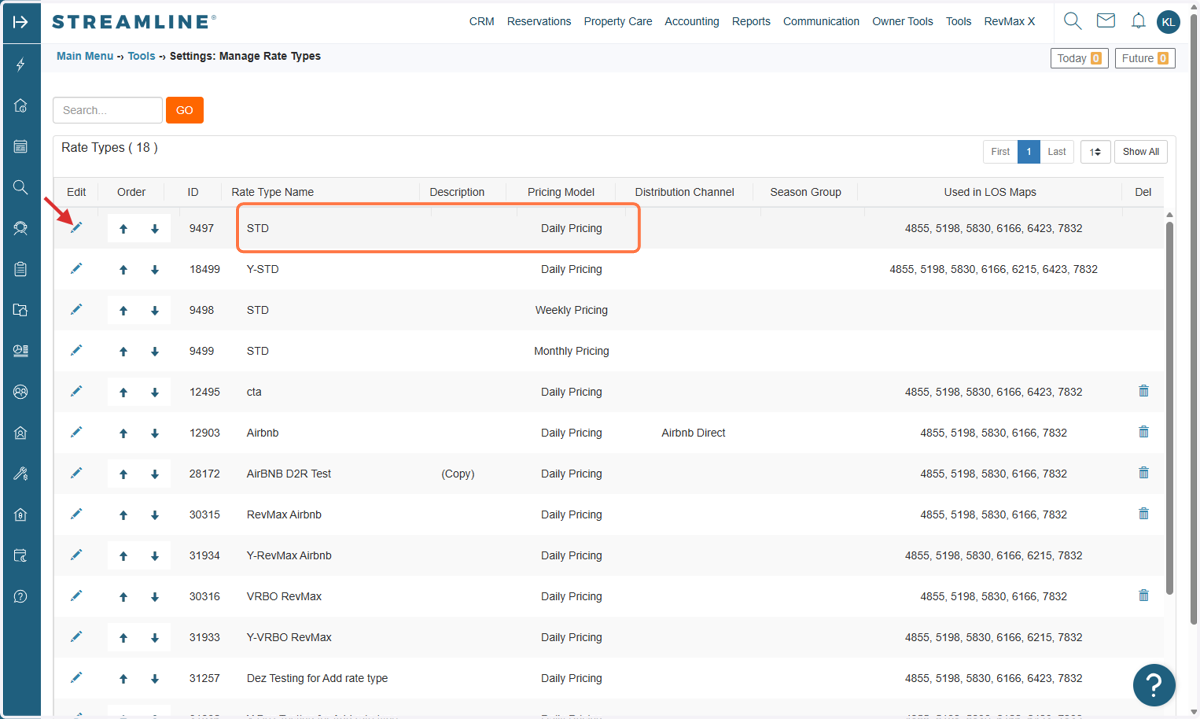Viewport: 1200px width, 719px height.
Task: Move AirBNB D2R Test row down
Action: tap(155, 474)
